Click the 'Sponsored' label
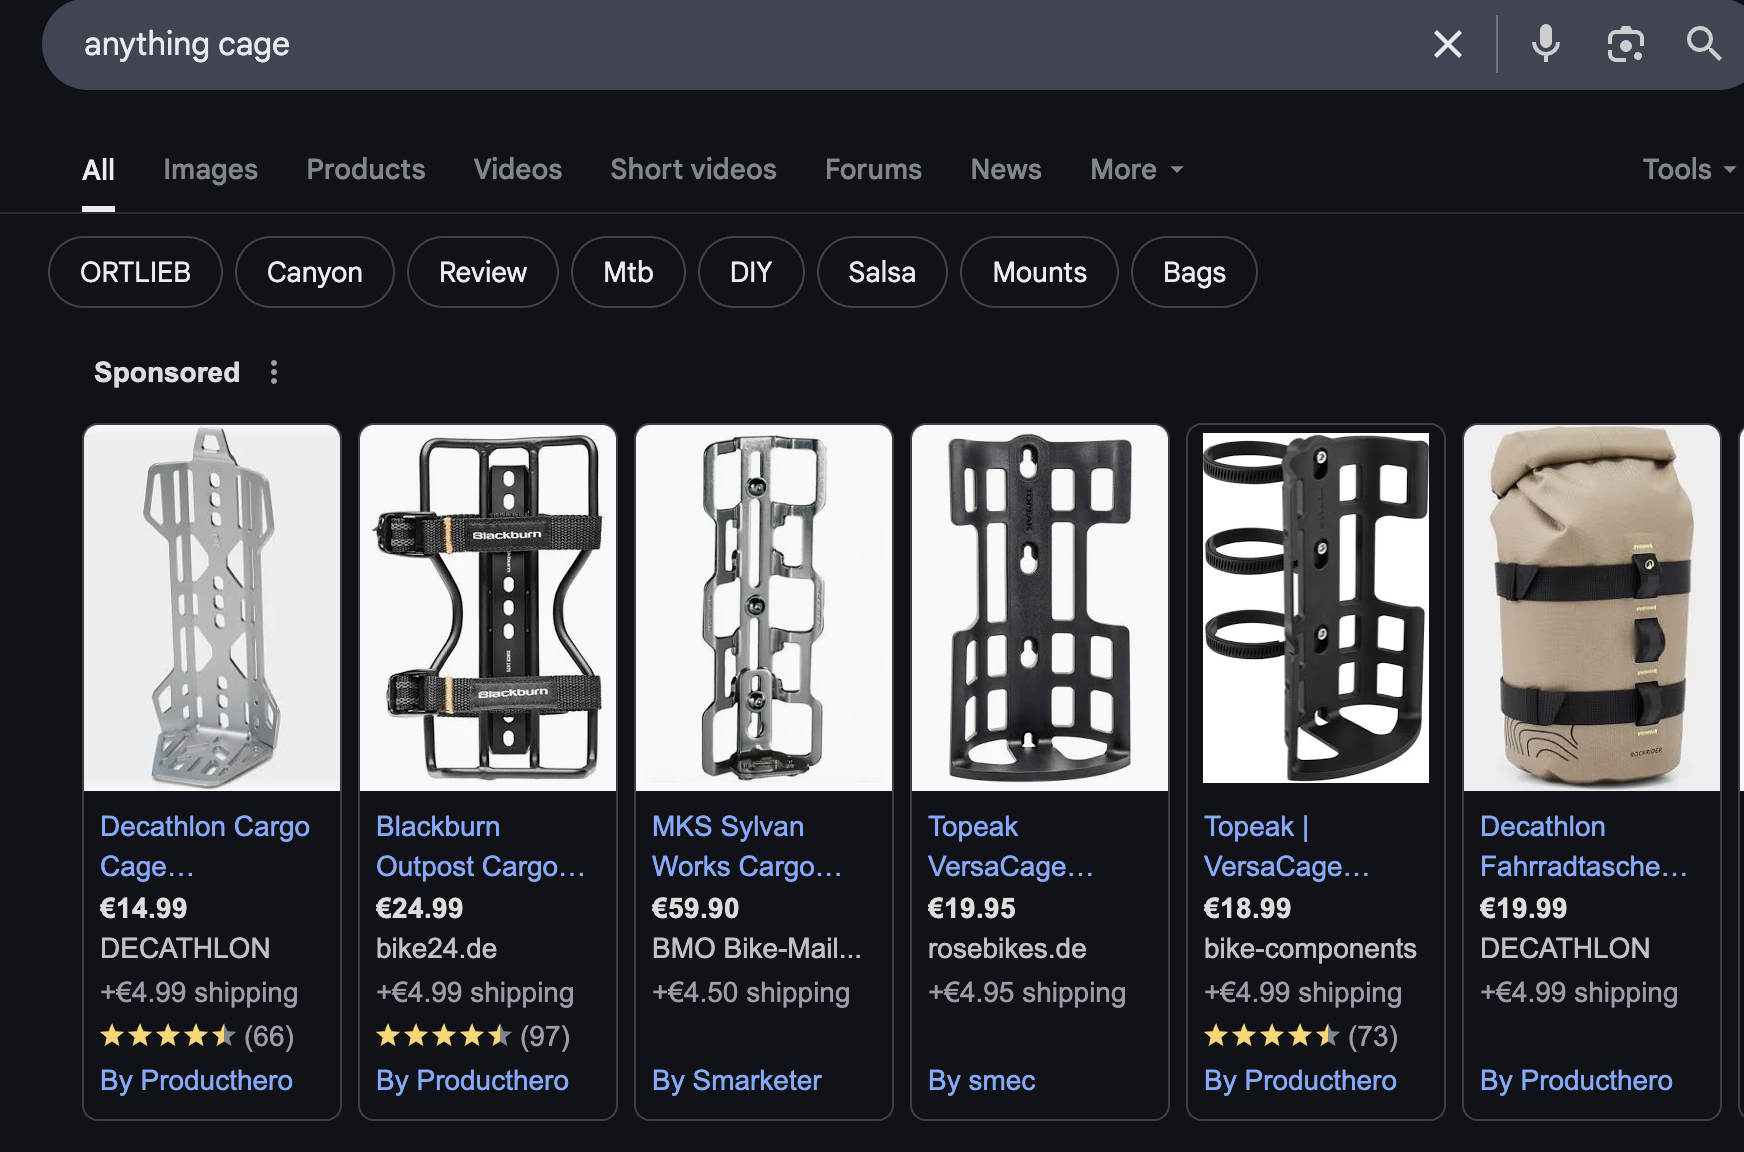 click(167, 372)
